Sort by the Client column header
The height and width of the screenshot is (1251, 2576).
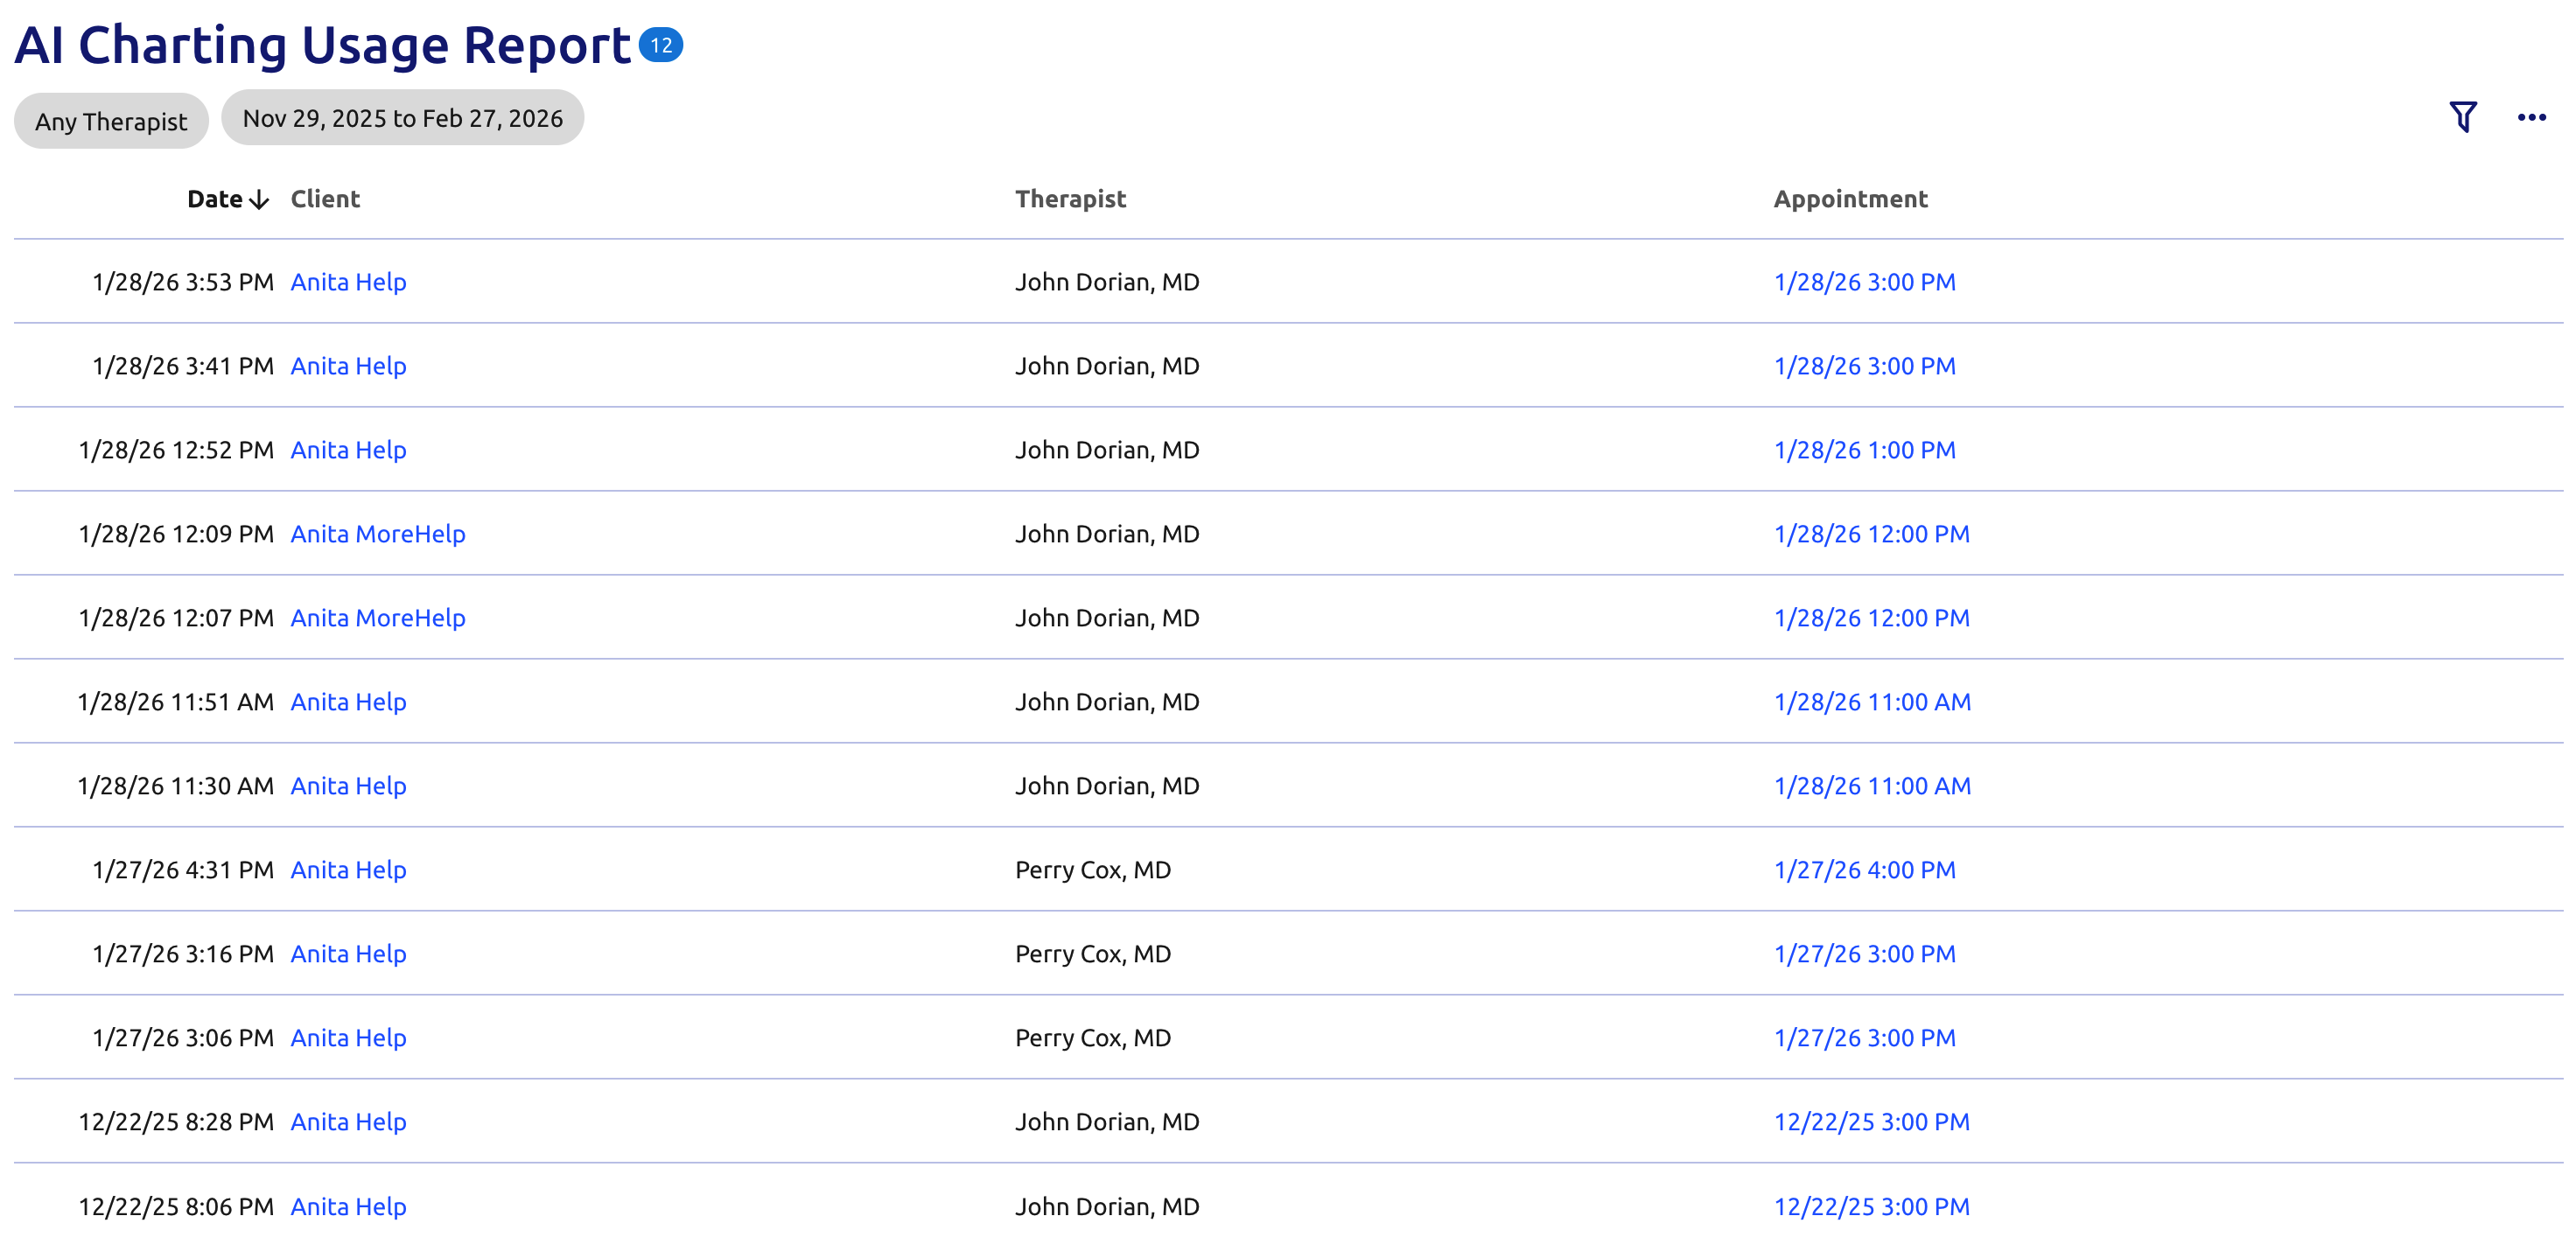(325, 199)
